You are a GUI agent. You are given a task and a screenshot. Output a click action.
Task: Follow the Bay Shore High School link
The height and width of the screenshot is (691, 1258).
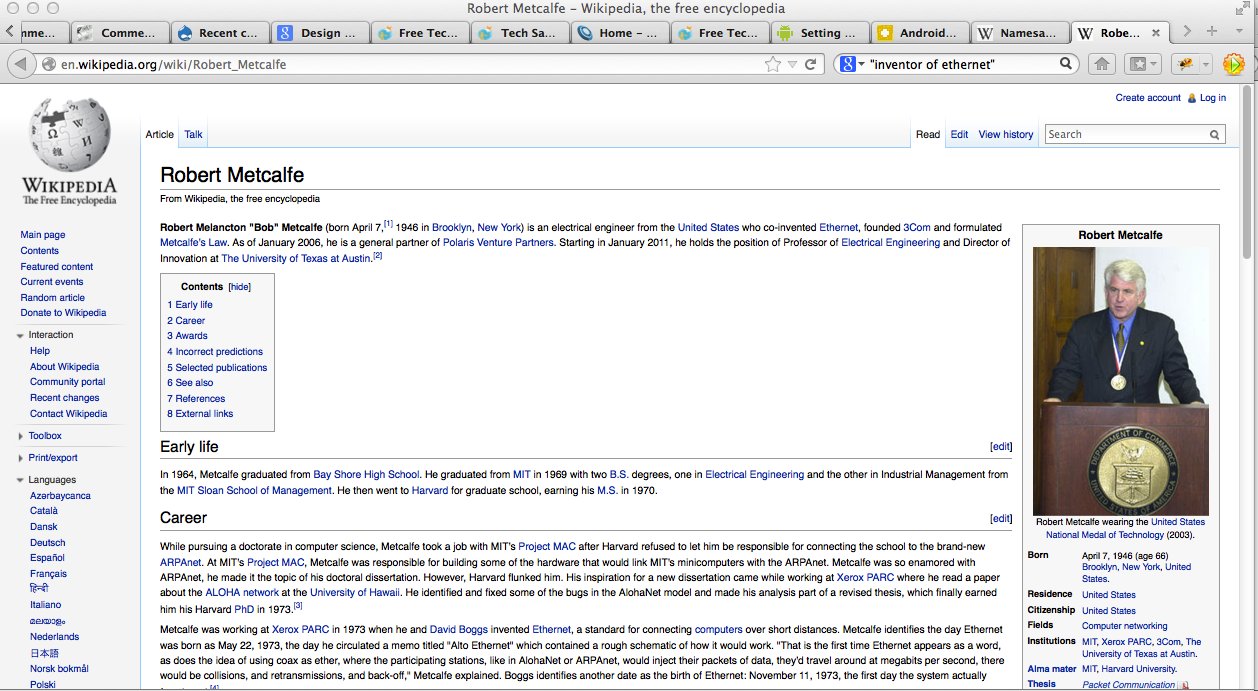366,474
